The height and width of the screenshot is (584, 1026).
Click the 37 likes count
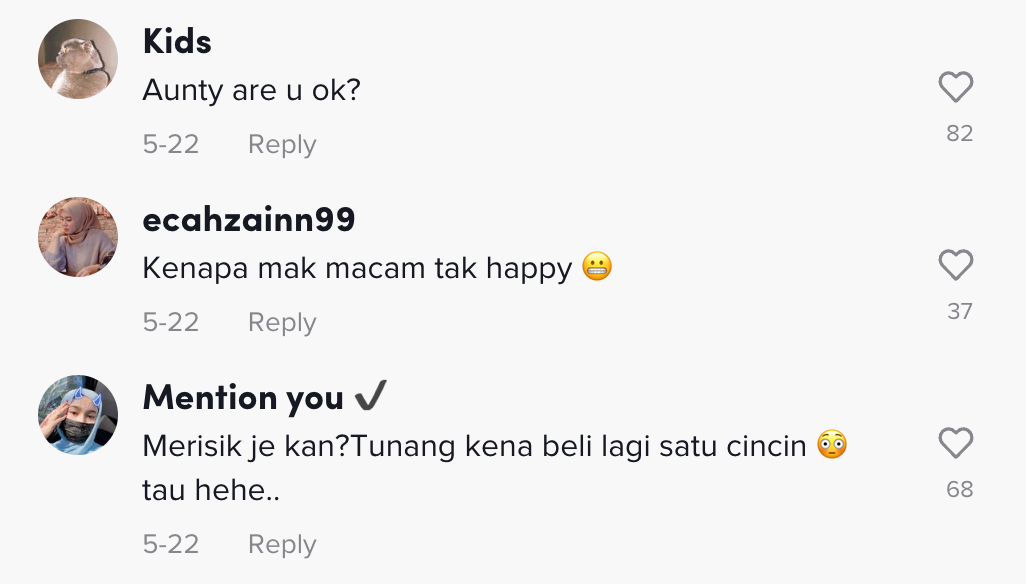click(x=959, y=312)
